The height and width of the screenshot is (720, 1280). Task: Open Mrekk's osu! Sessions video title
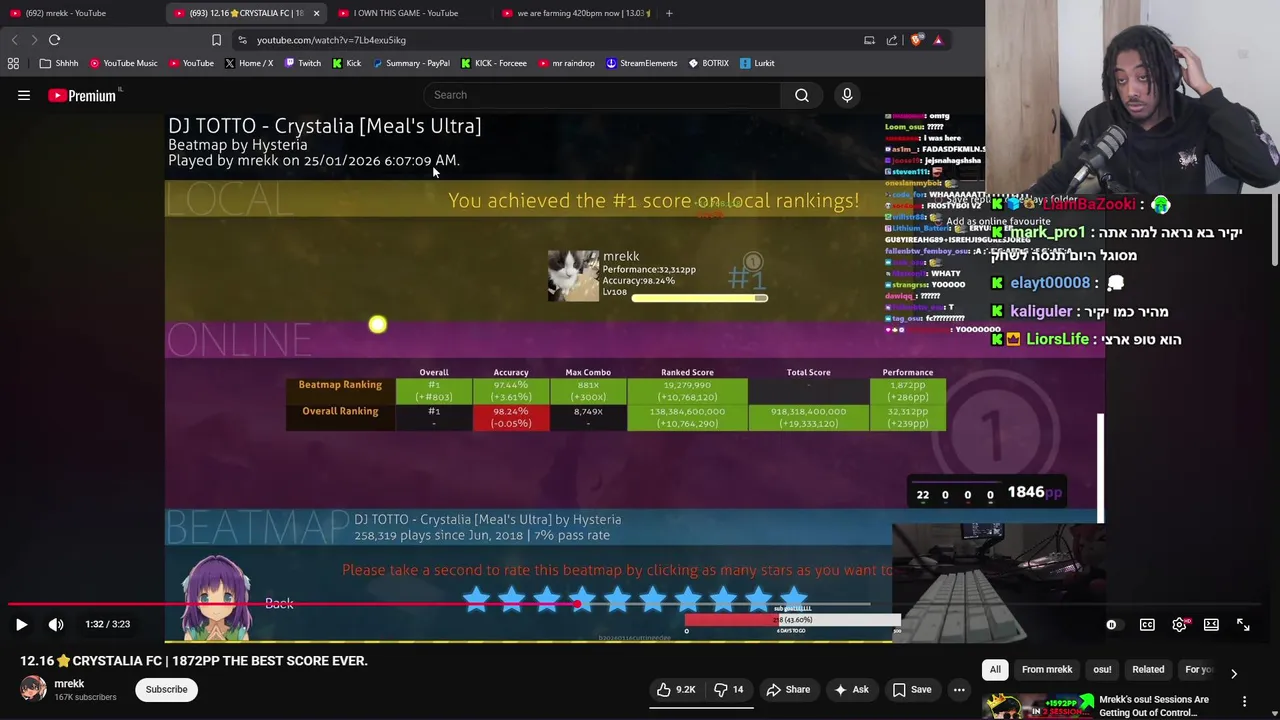[1154, 706]
